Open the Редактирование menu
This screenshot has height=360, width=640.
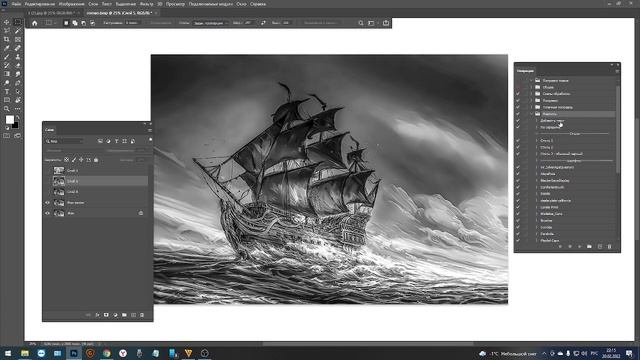40,4
